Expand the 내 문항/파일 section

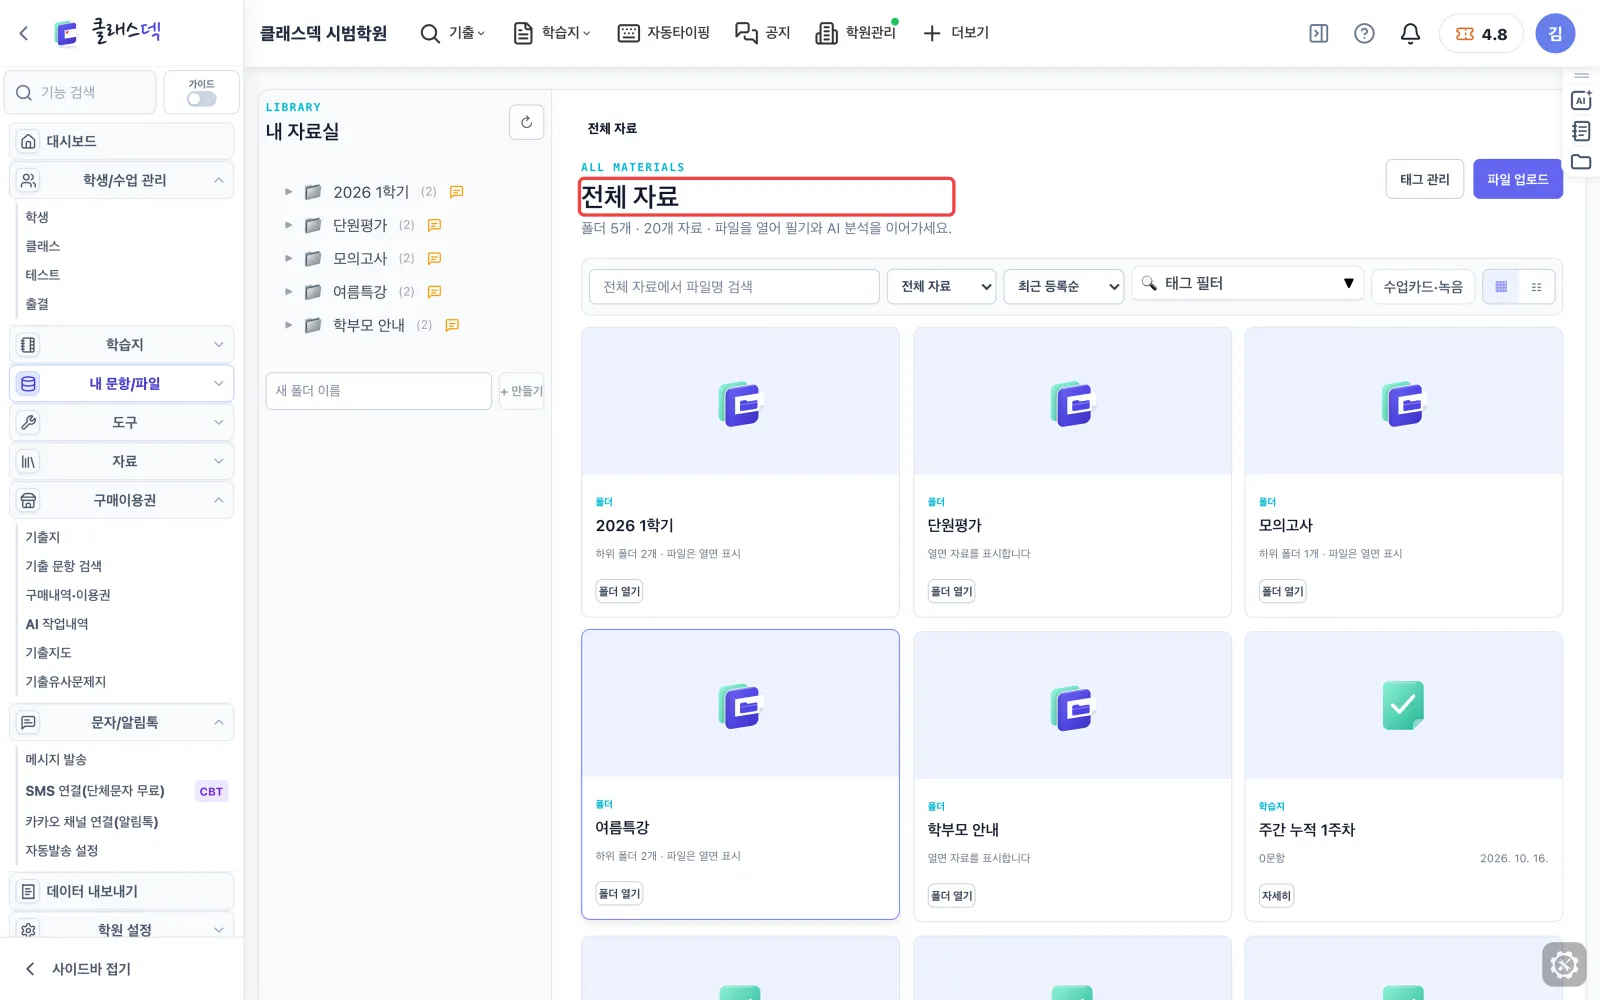tap(122, 383)
